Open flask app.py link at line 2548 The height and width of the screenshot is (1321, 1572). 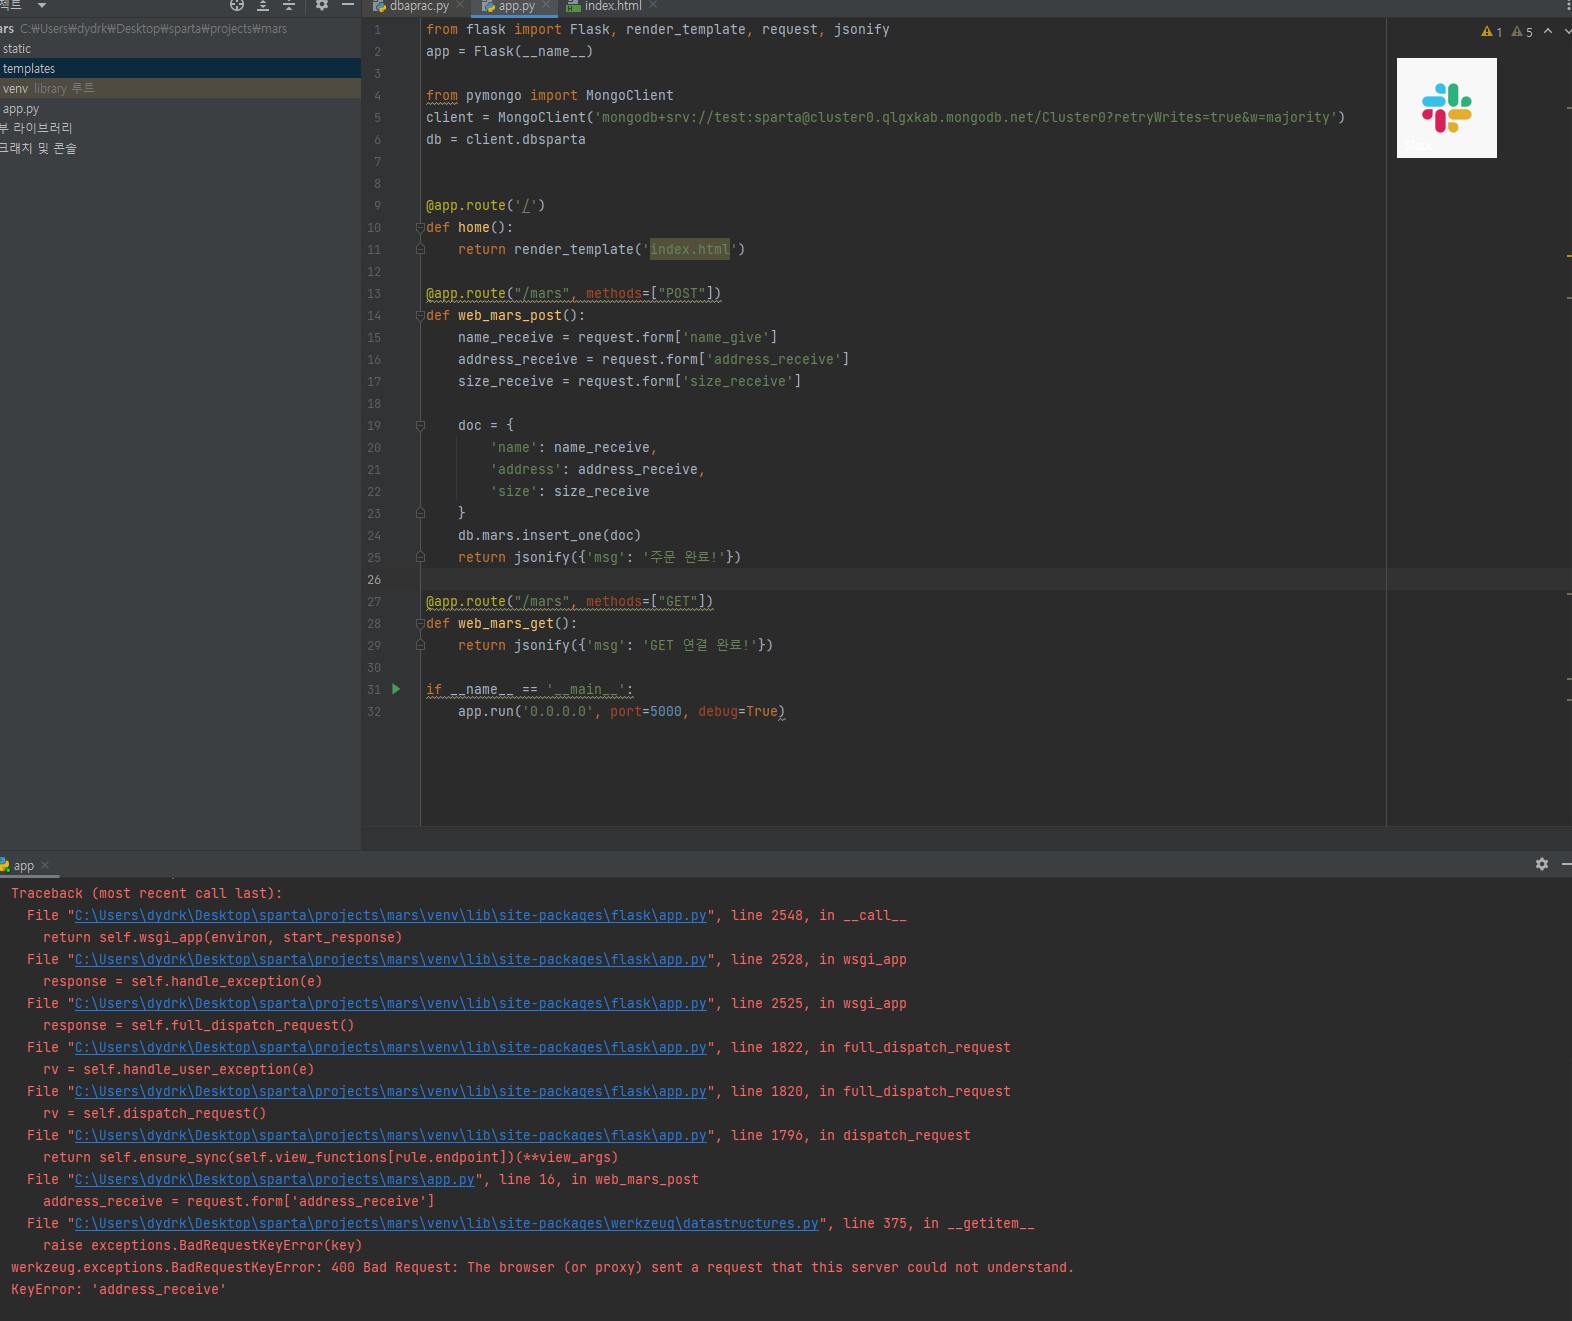pyautogui.click(x=391, y=916)
